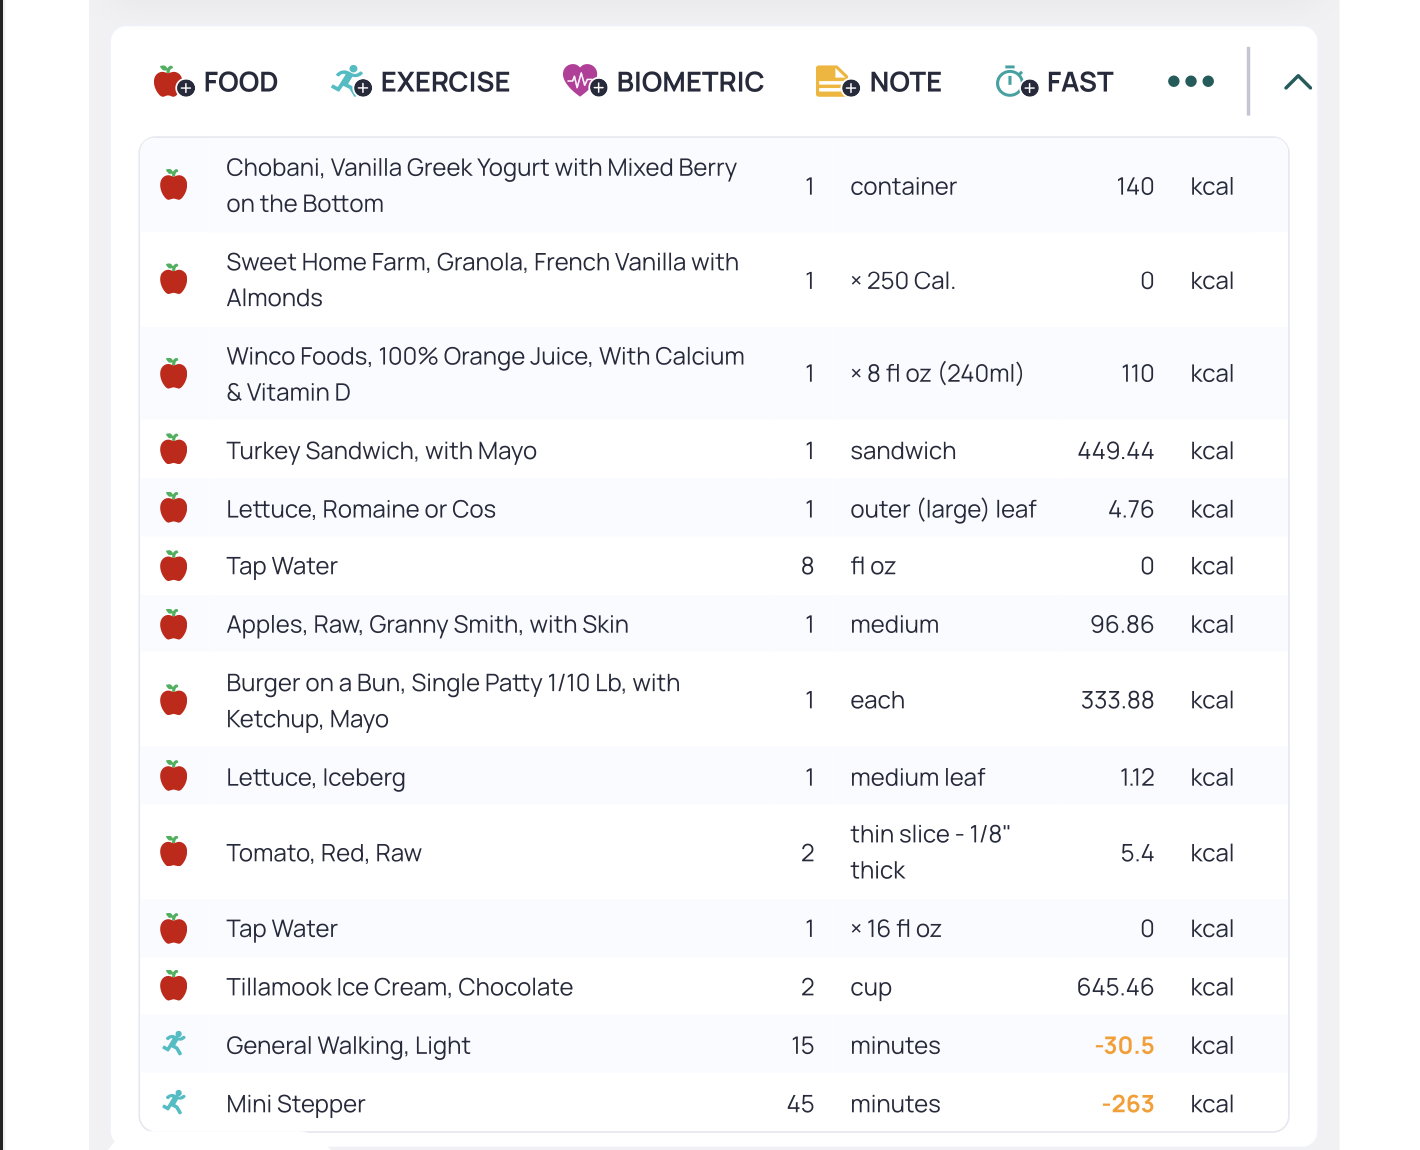Click the FAST stopwatch icon
The image size is (1420, 1150).
point(1013,81)
